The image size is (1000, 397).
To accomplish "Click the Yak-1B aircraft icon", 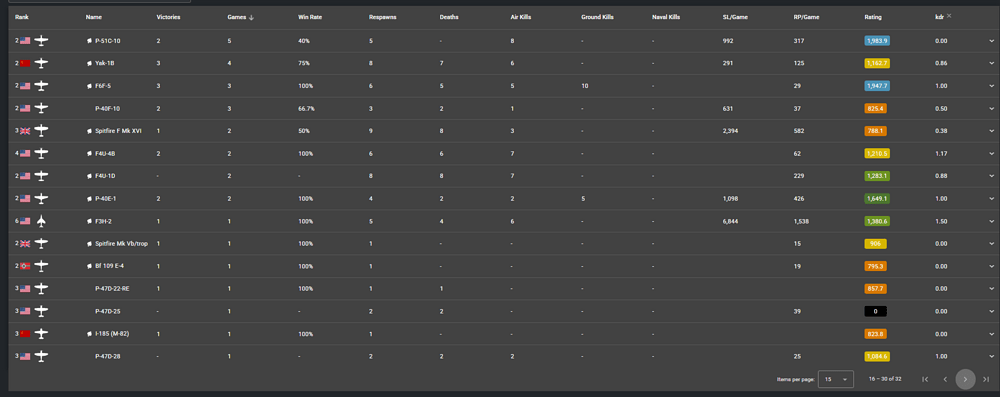I will 41,63.
